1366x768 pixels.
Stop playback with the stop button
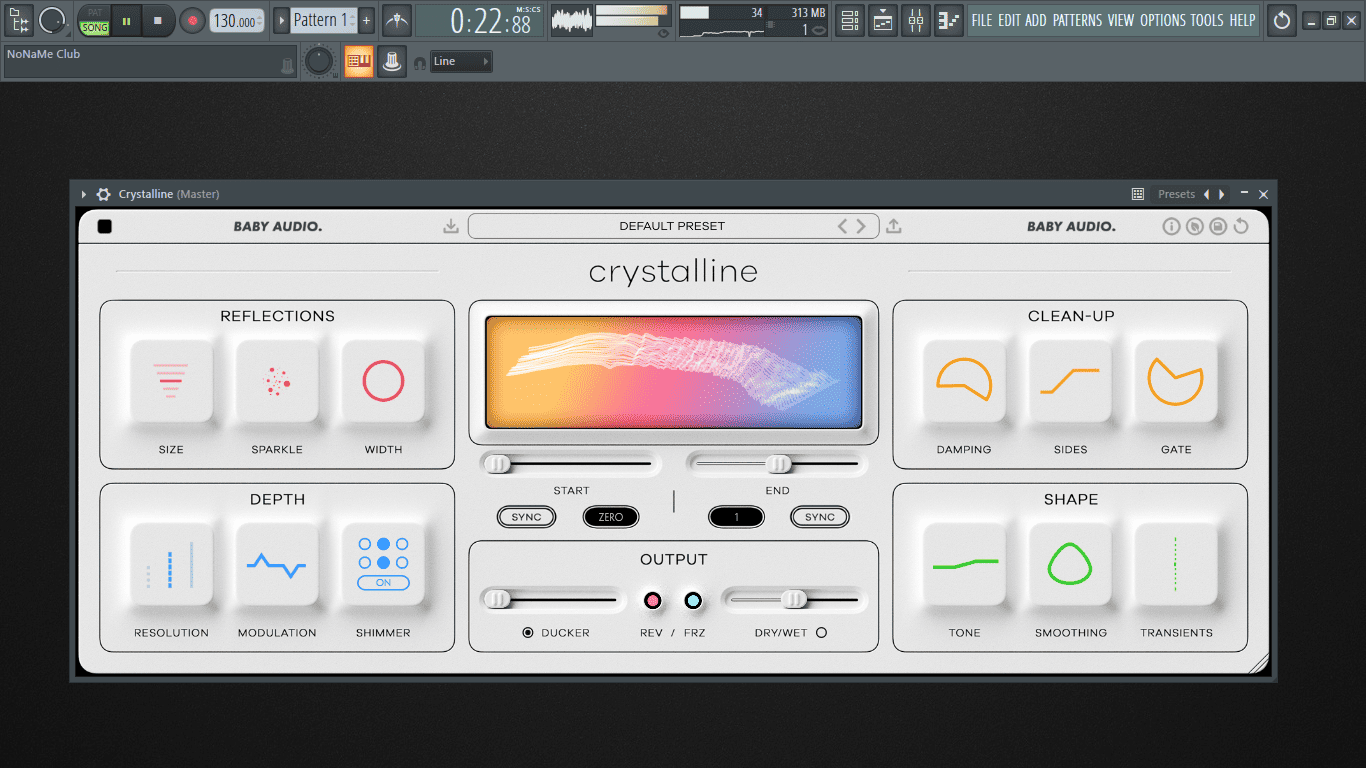[158, 20]
